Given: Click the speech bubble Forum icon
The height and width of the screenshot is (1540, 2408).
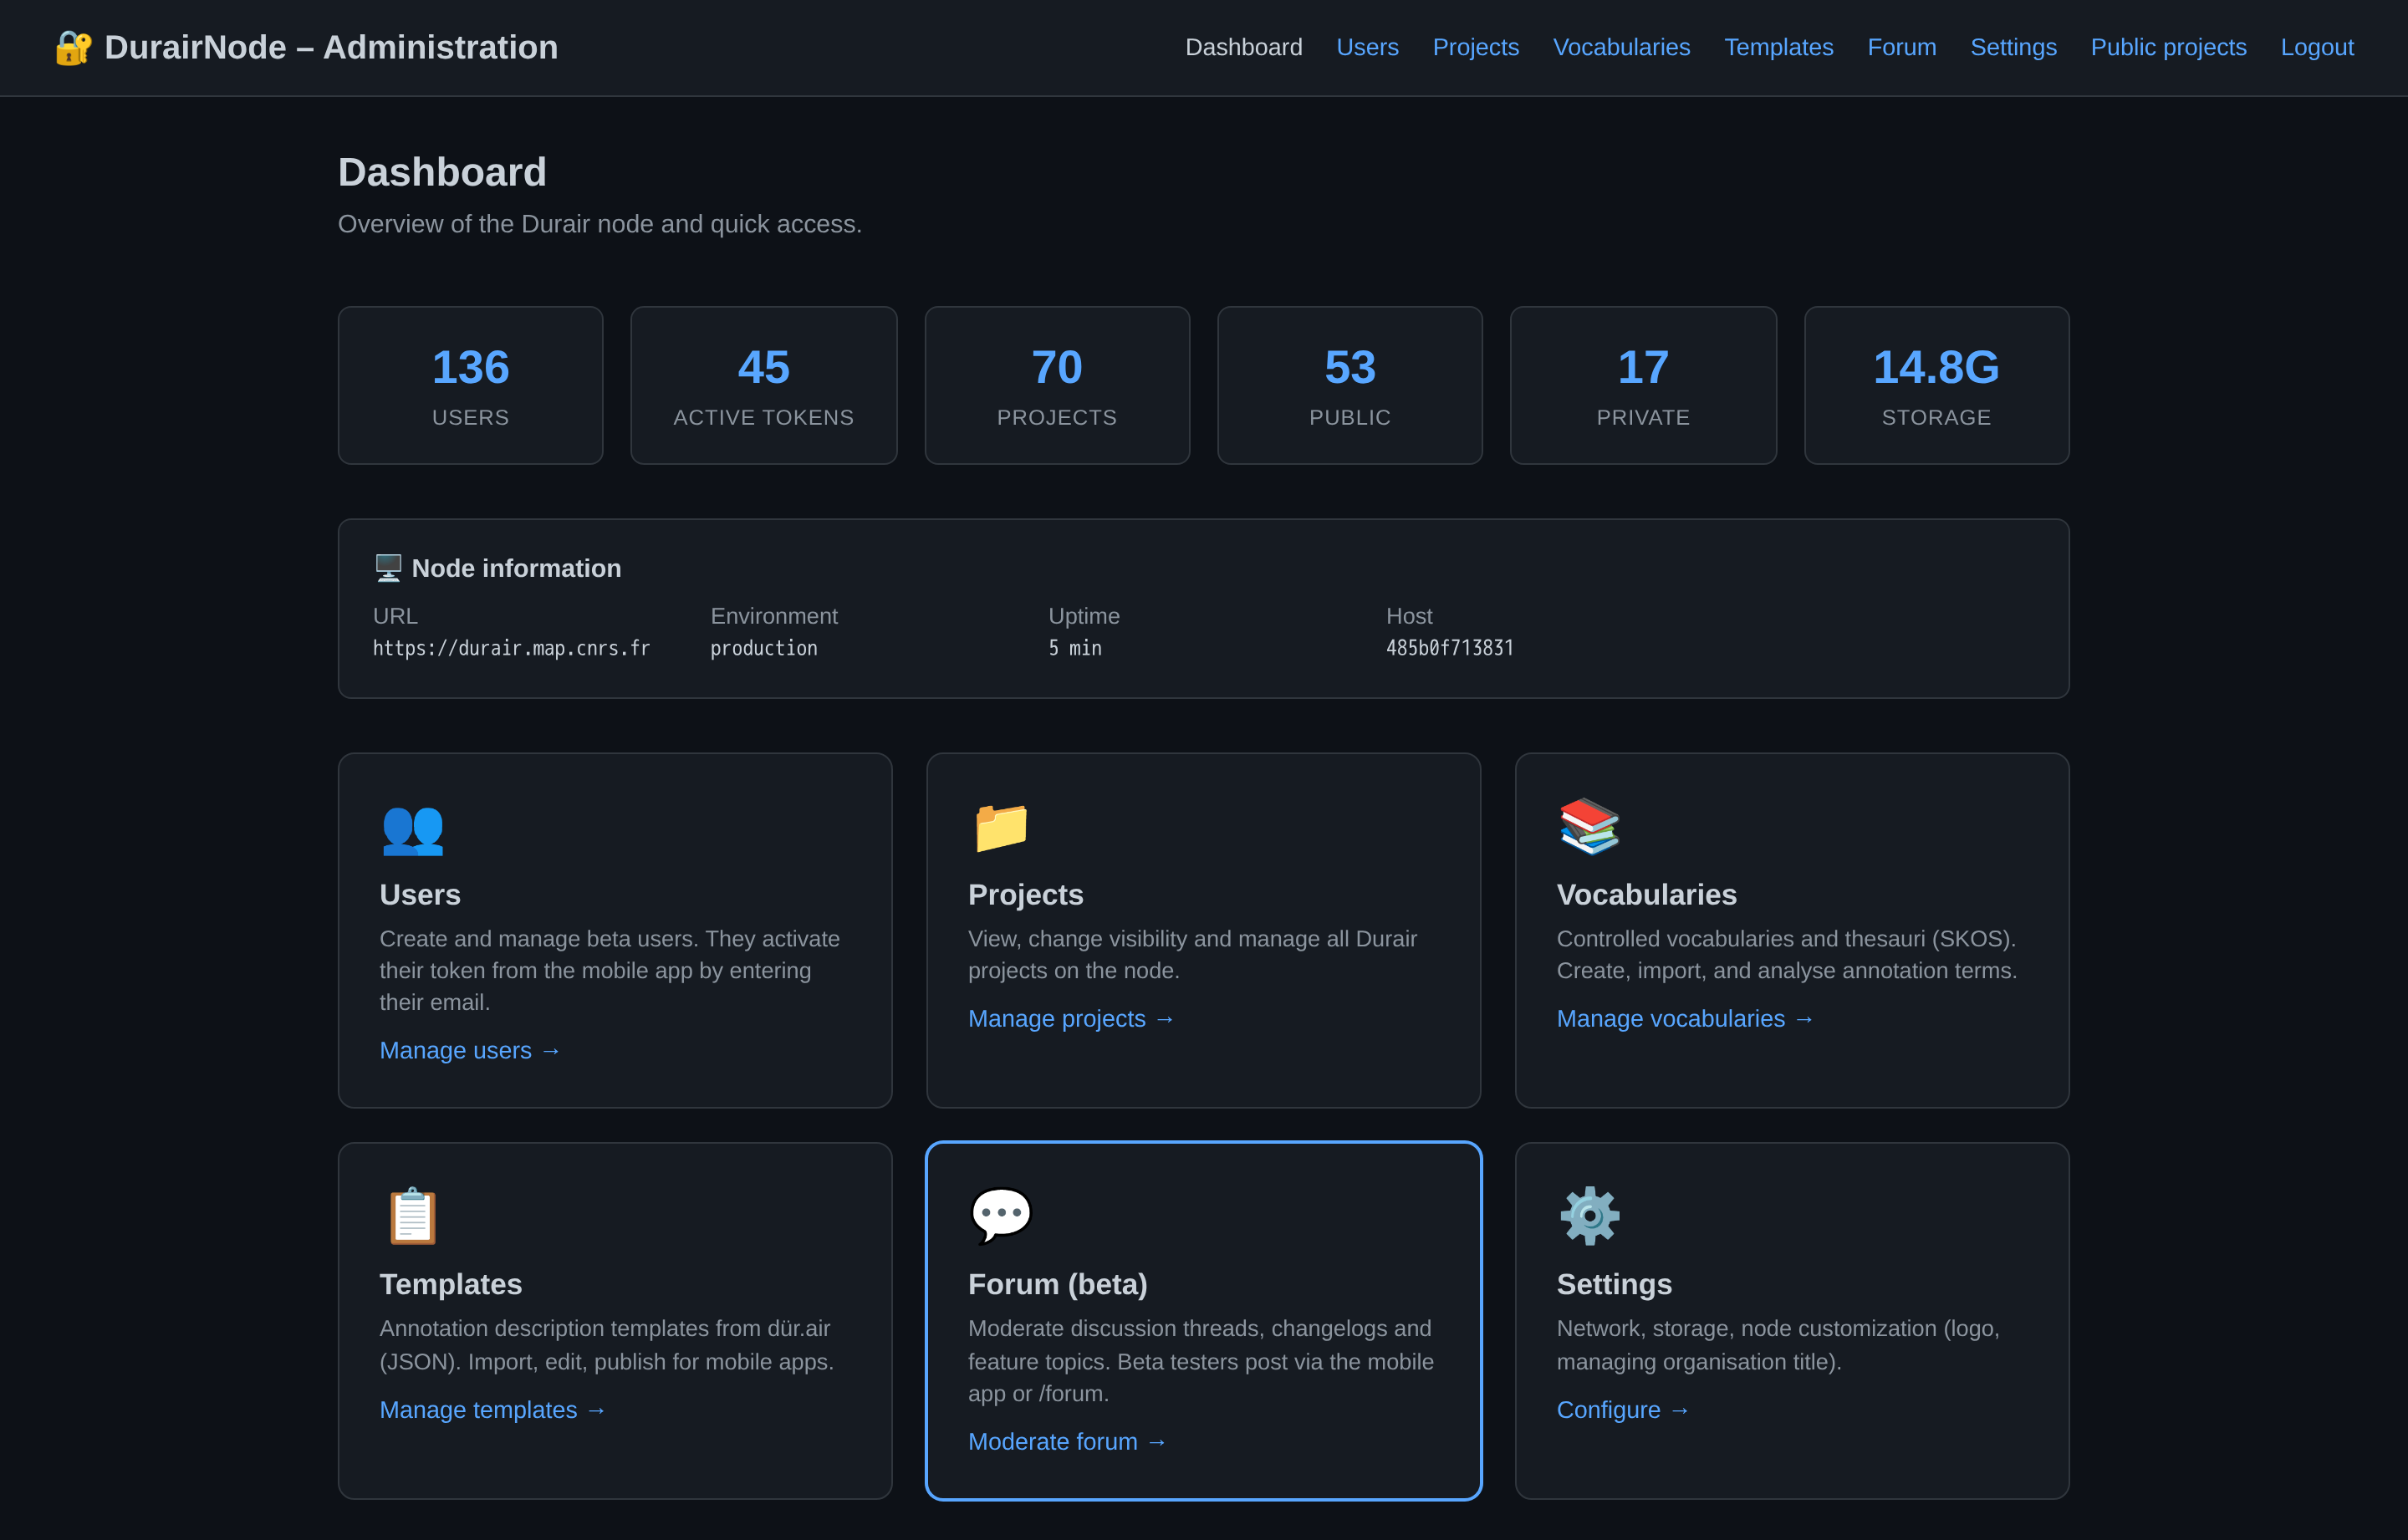Looking at the screenshot, I should click(x=1001, y=1215).
